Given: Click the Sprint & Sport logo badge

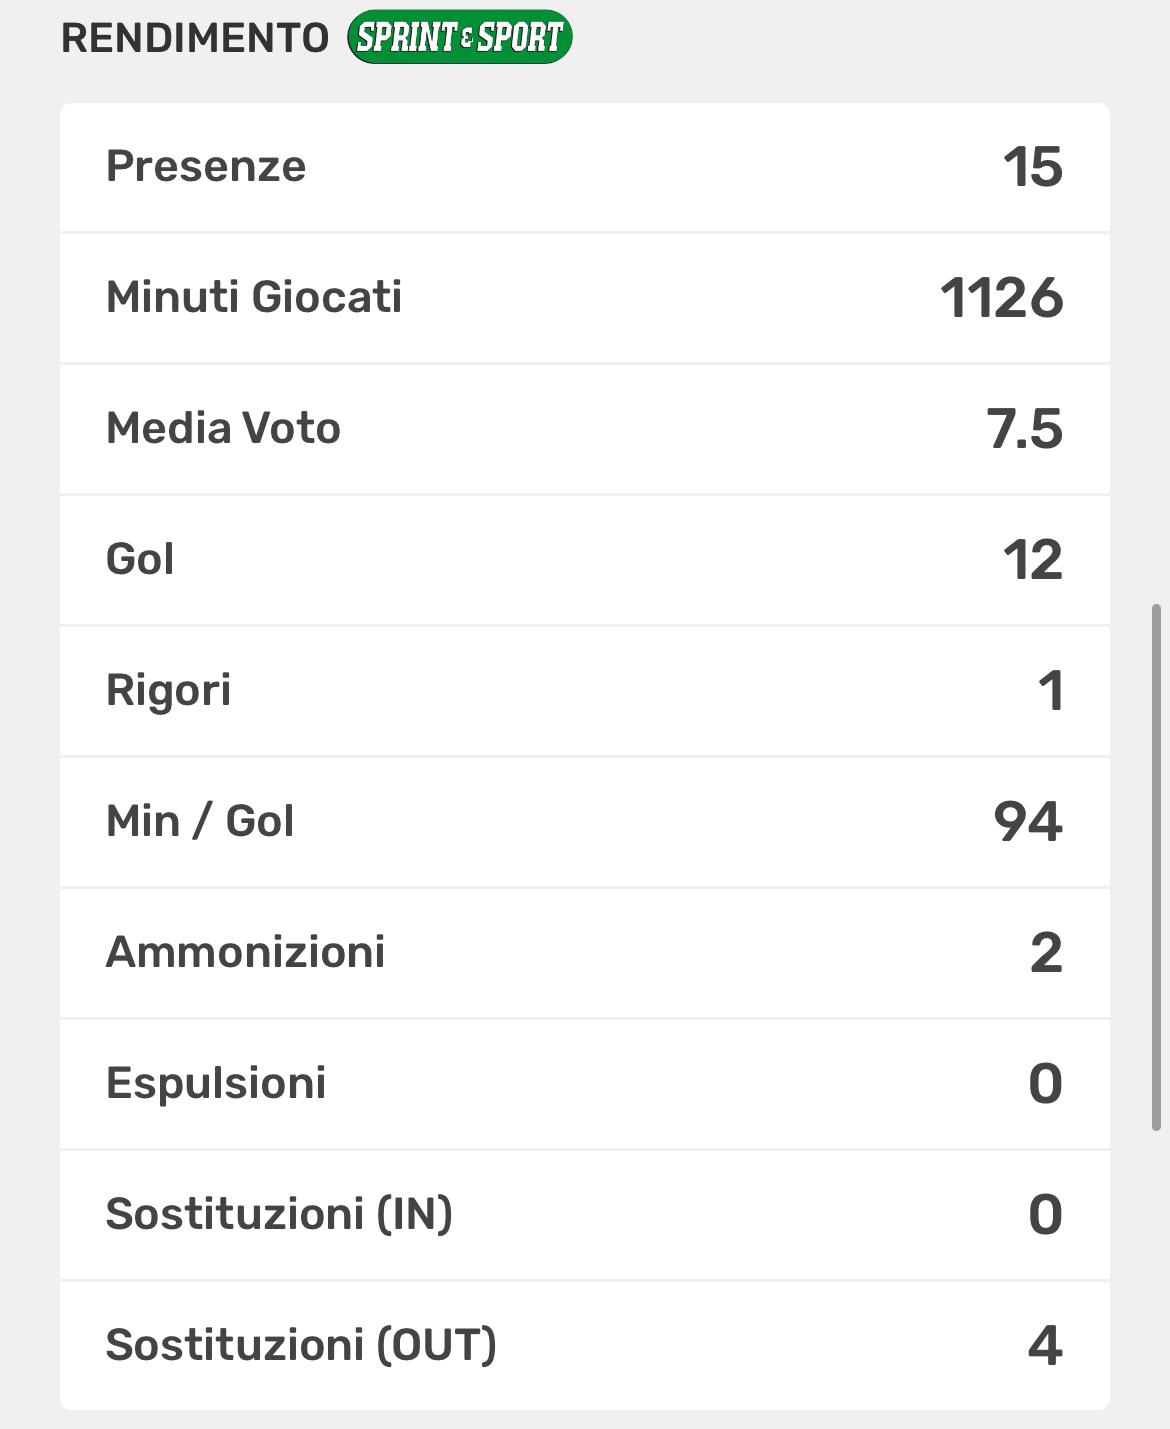Looking at the screenshot, I should (x=459, y=38).
